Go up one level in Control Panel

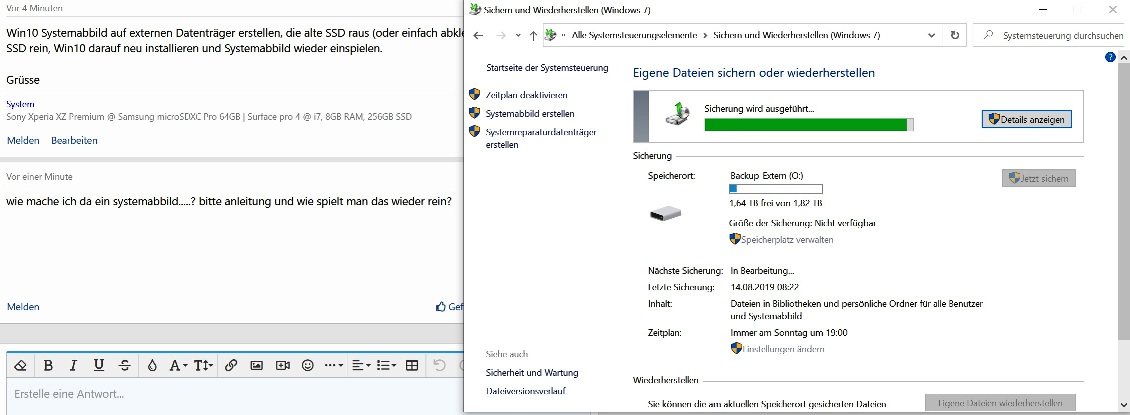point(533,35)
